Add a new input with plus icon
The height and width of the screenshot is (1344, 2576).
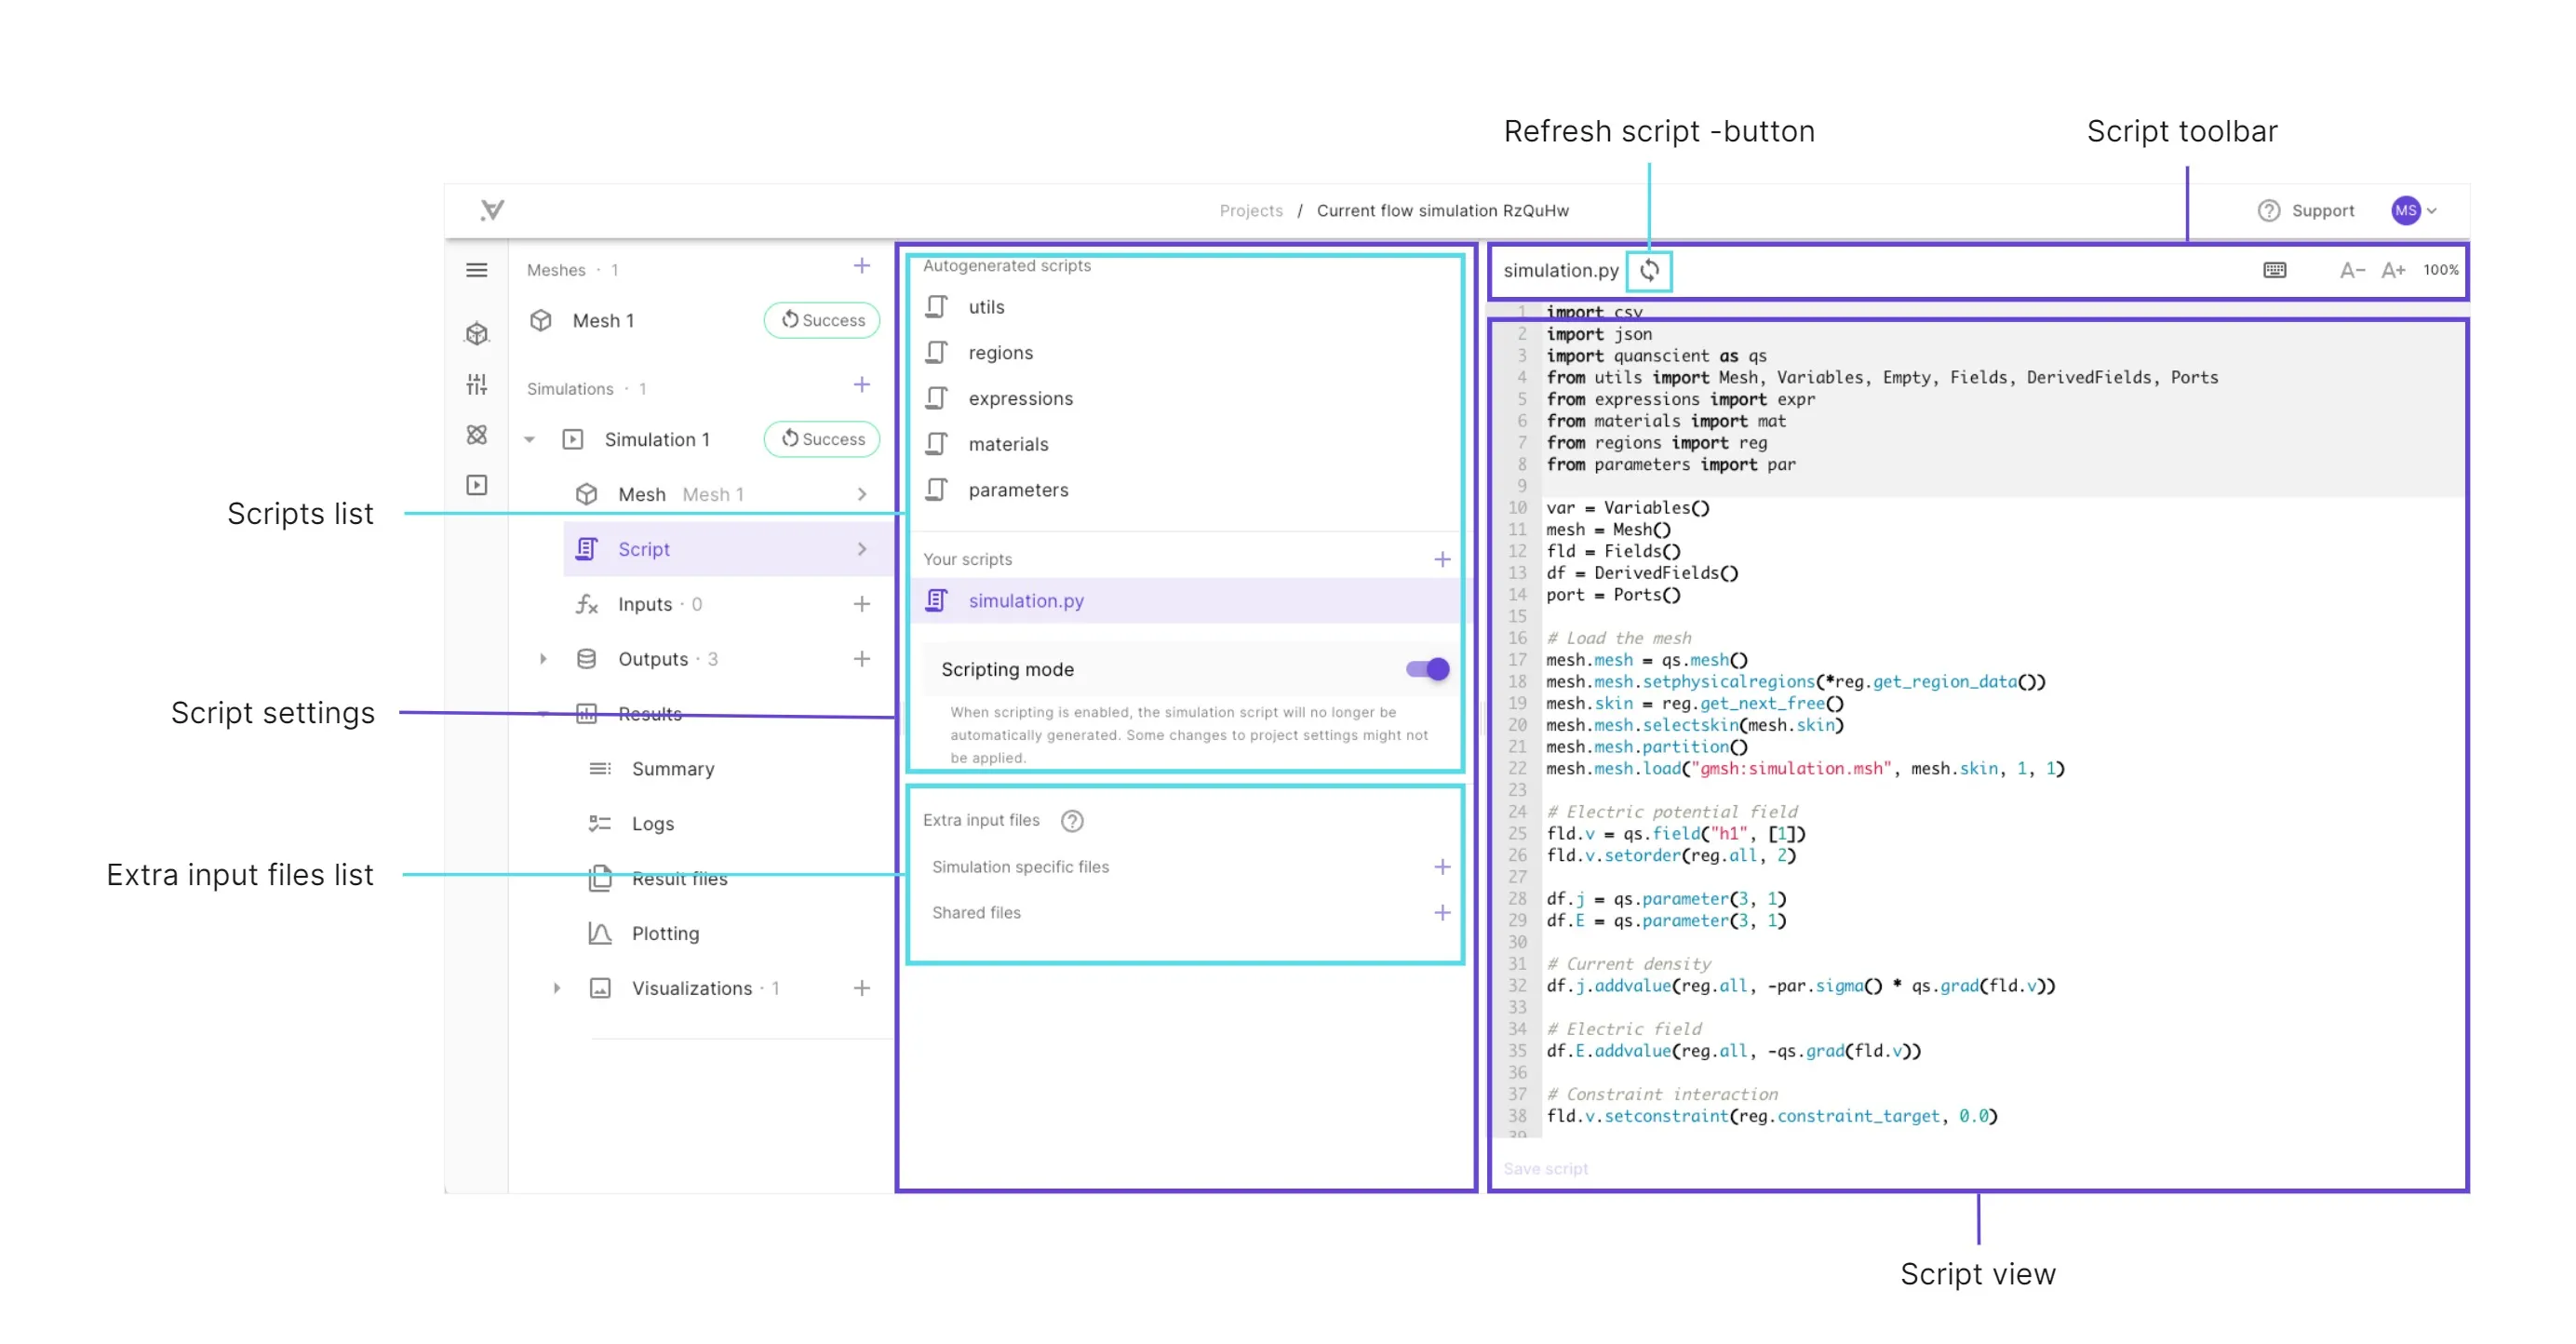[861, 604]
